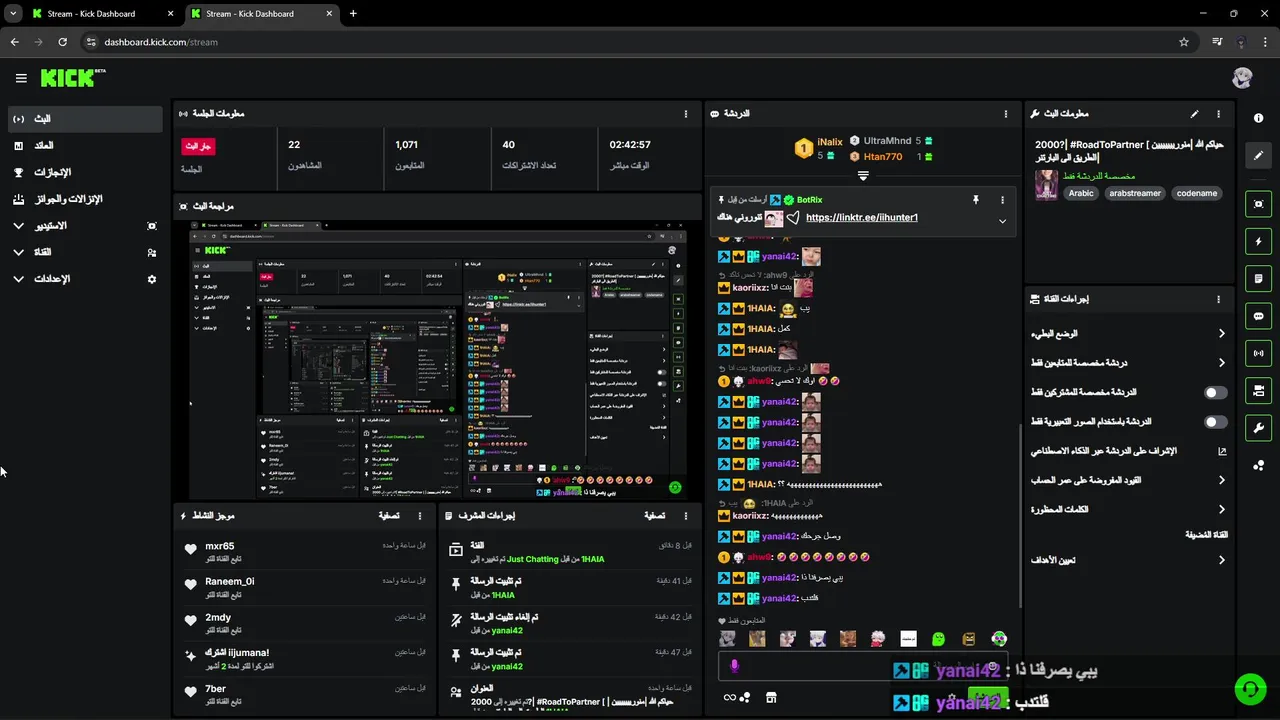Toggle the channel actions icon in the right toolbar

1258,390
